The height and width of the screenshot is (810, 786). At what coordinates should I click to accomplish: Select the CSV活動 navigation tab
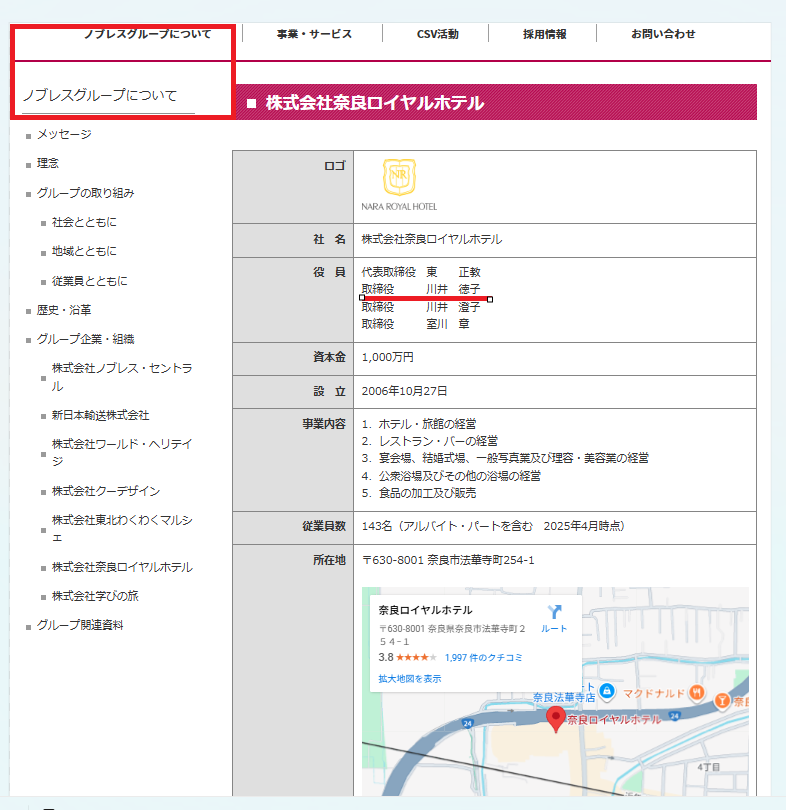tap(437, 34)
